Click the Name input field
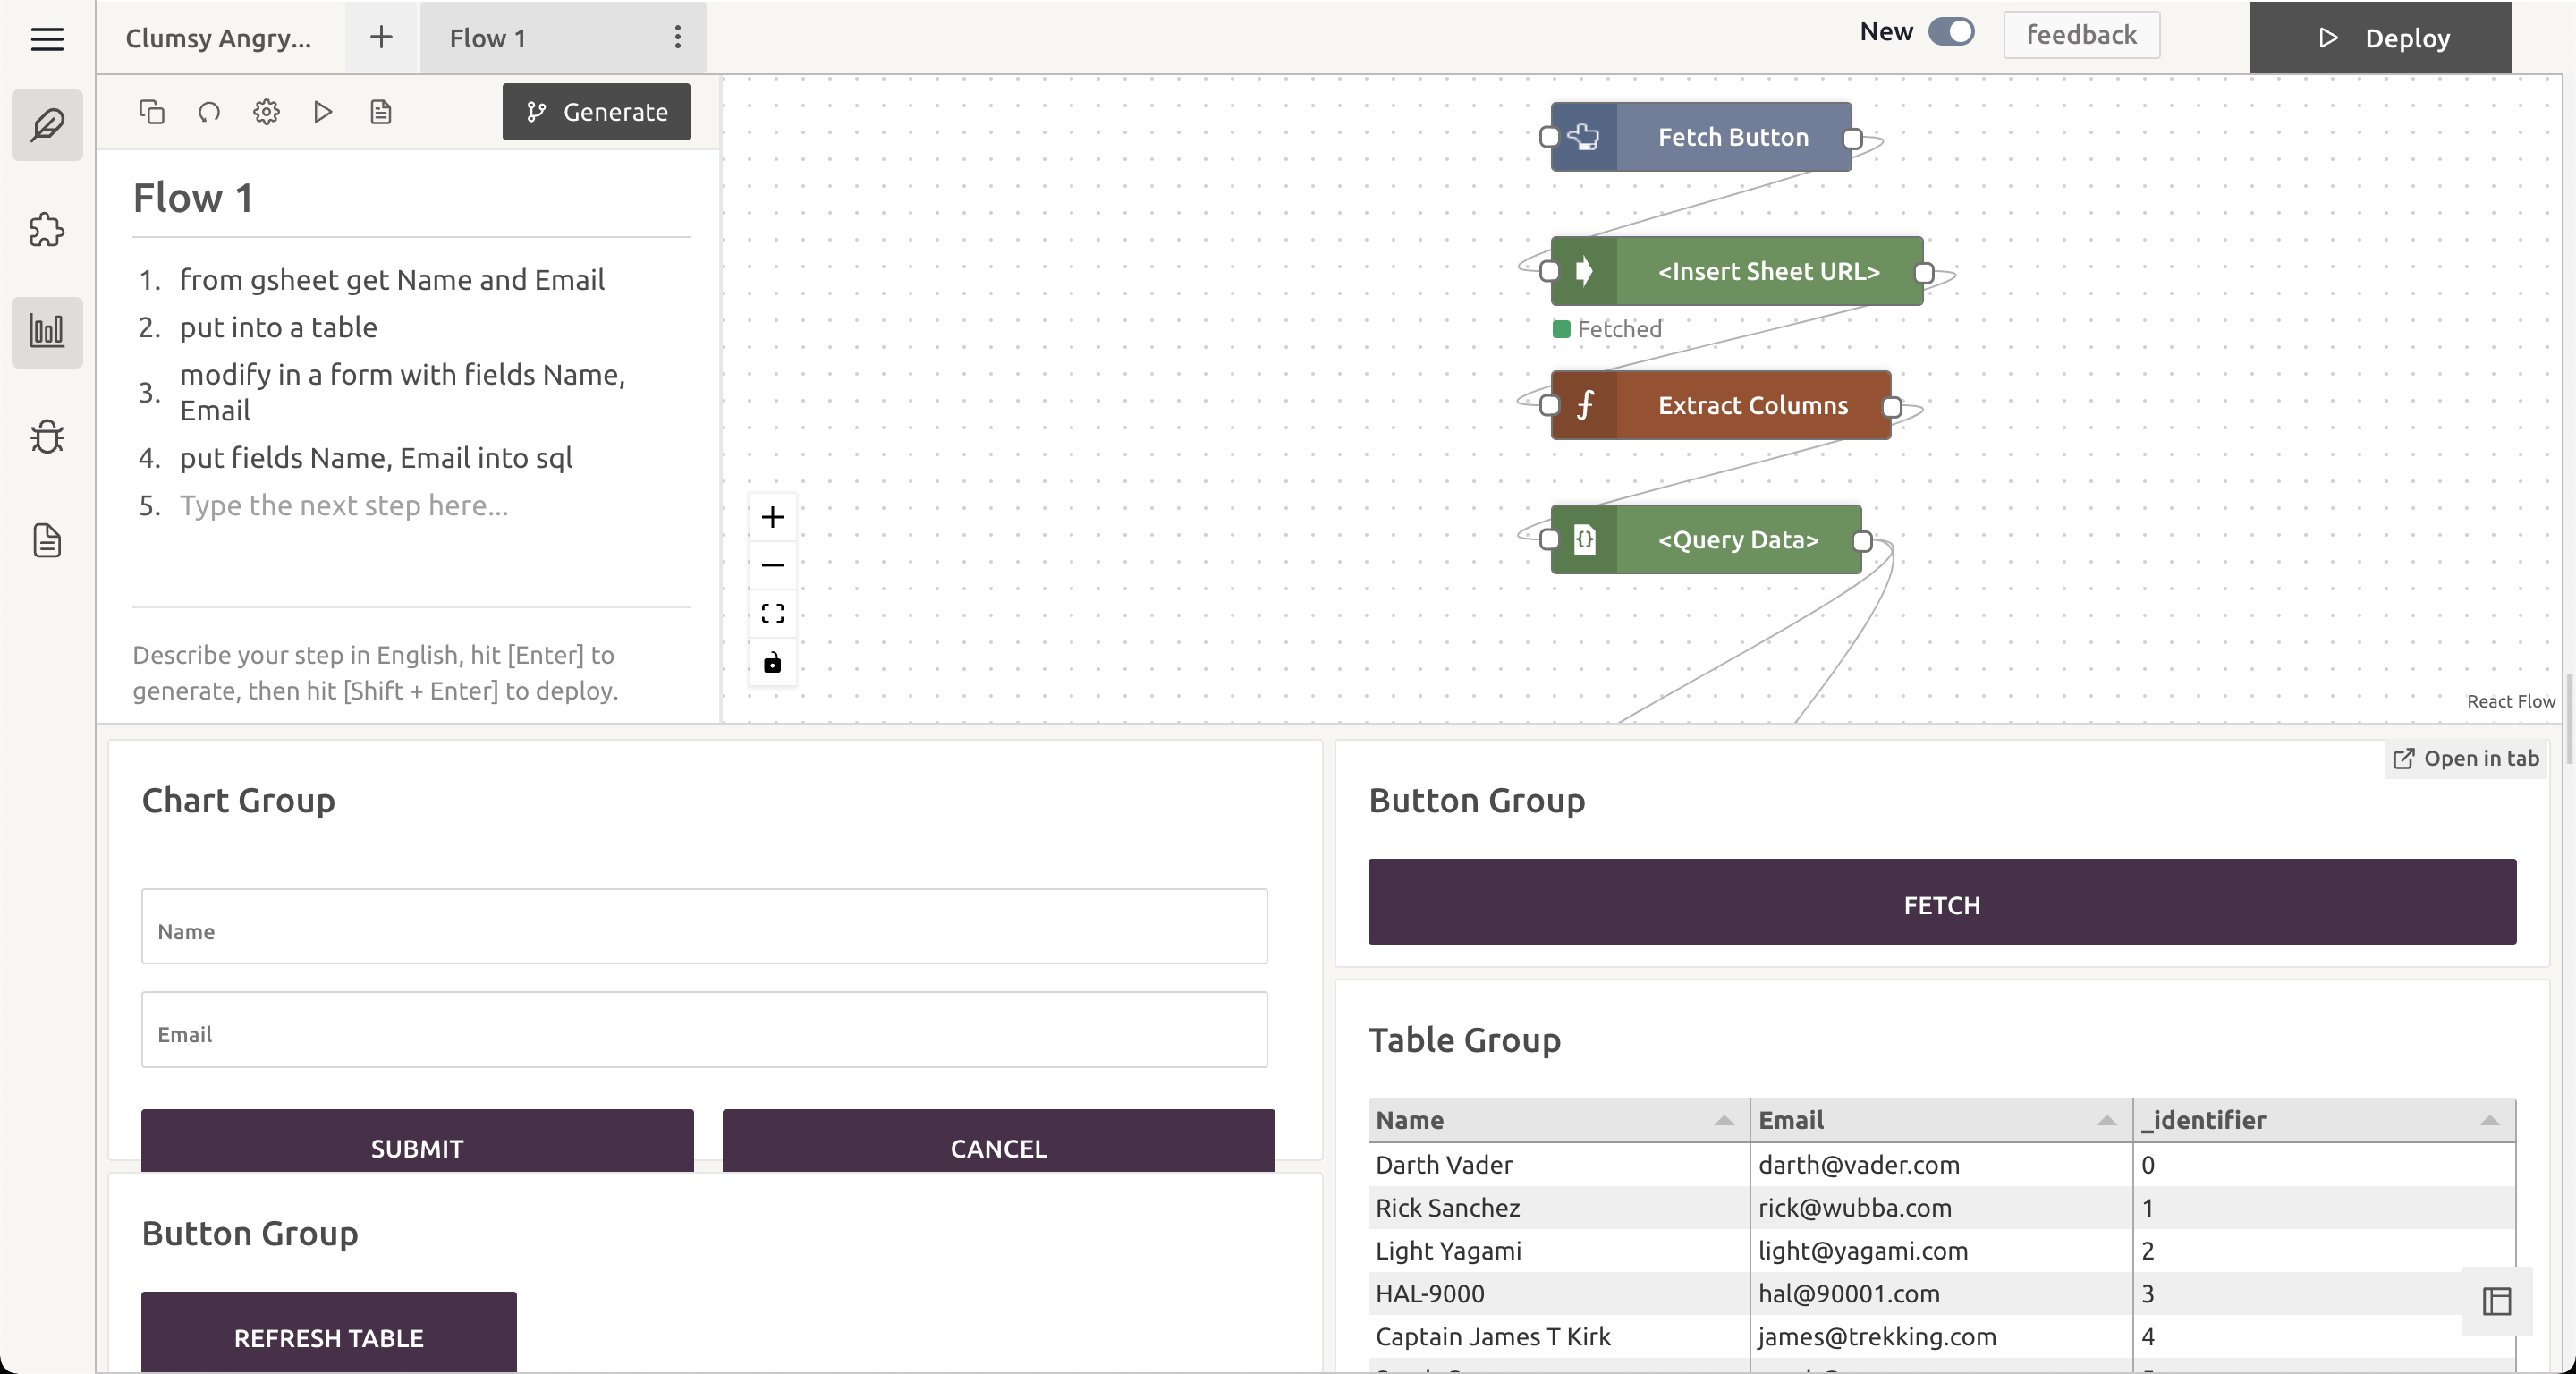 (704, 927)
